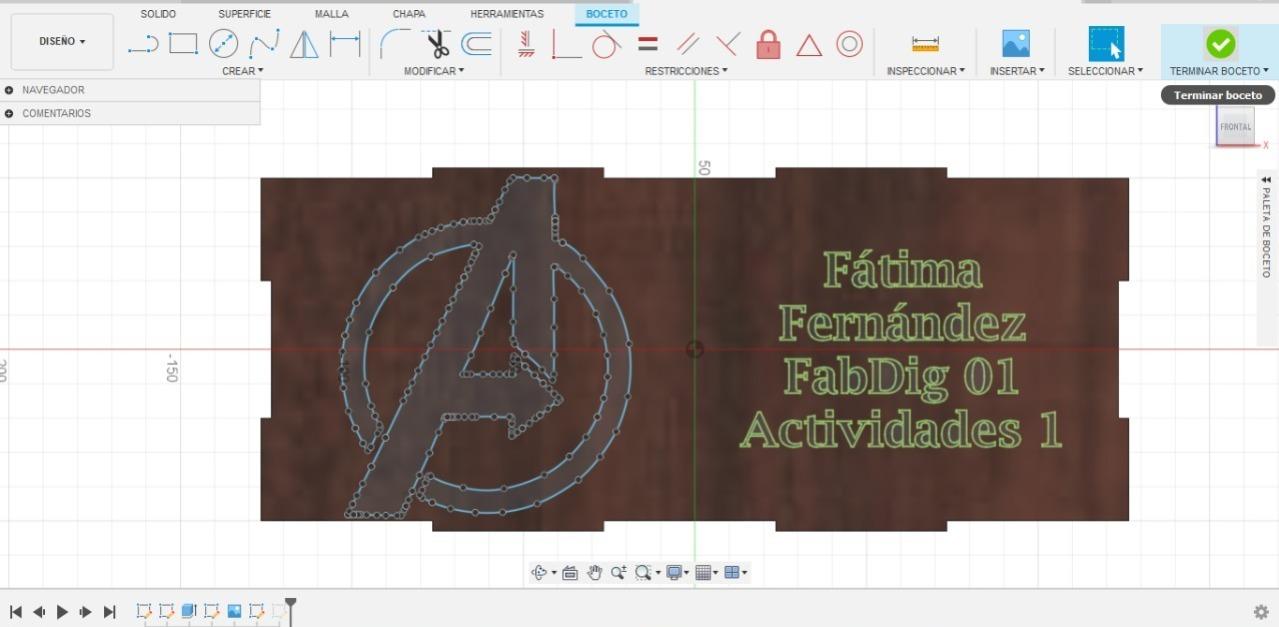The height and width of the screenshot is (627, 1279).
Task: Select the 'Fátima' sketch text
Action: (902, 271)
